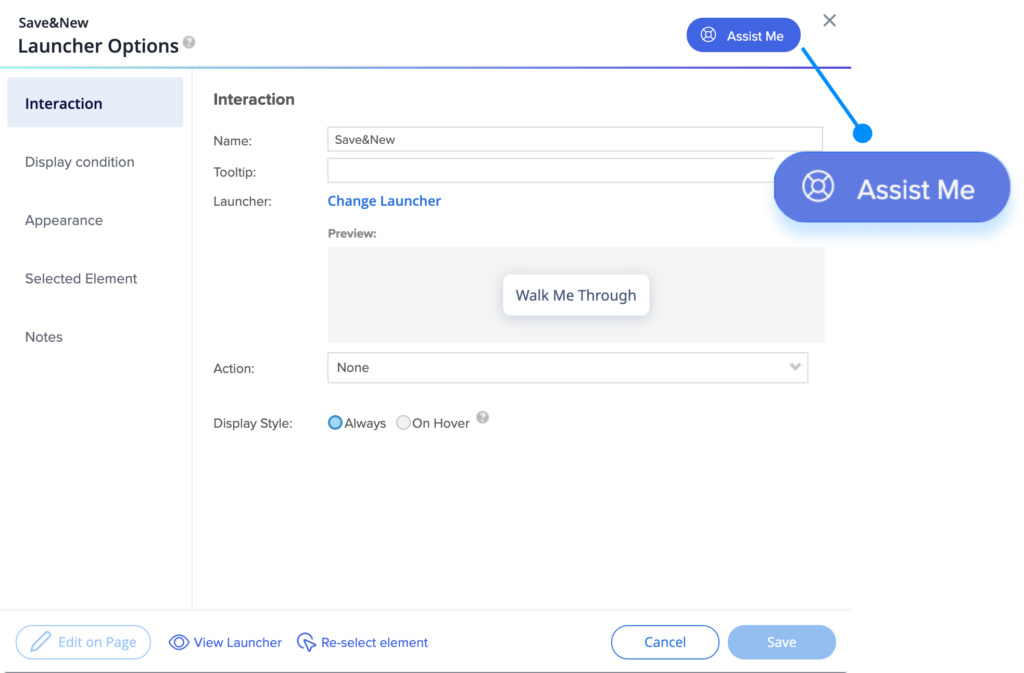Click the Walk Me Through launcher preview
Viewport: 1024px width, 673px height.
[x=576, y=295]
